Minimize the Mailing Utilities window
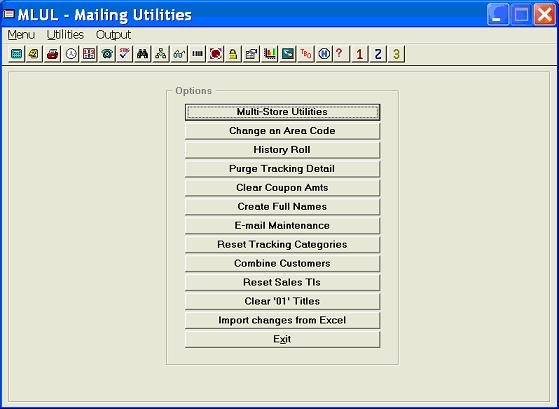This screenshot has height=409, width=559. 498,15
